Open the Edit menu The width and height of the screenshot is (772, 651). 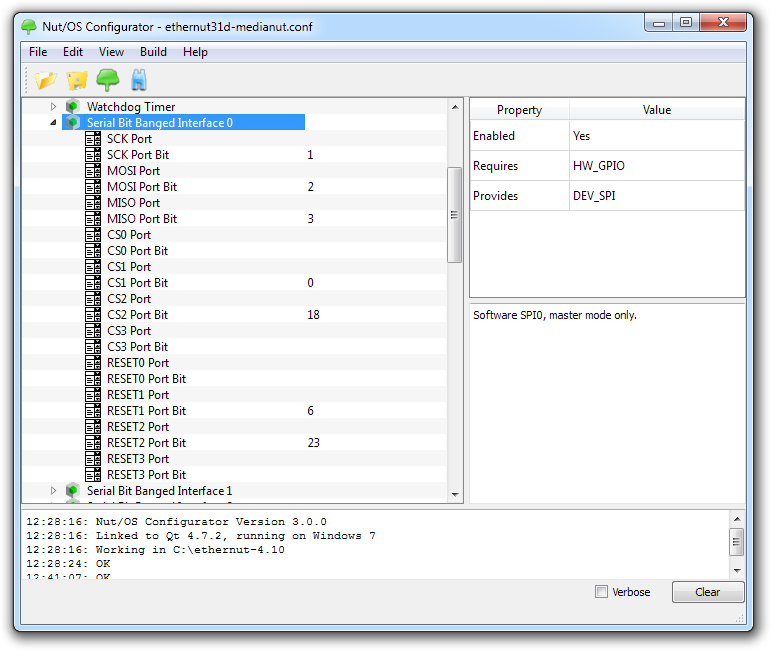(73, 52)
